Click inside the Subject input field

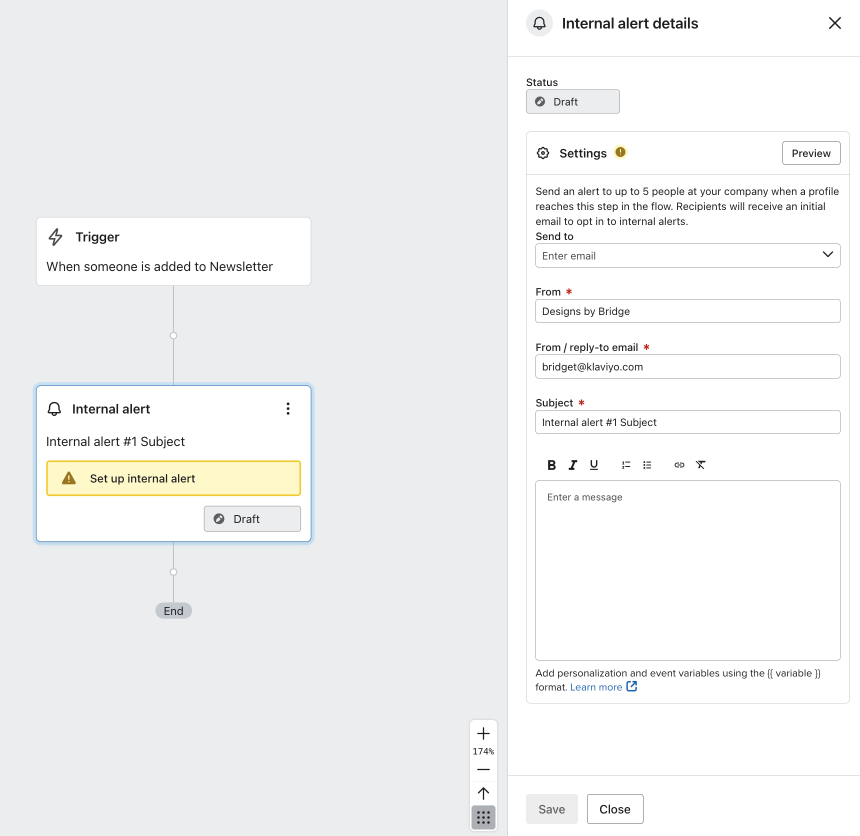coord(687,422)
